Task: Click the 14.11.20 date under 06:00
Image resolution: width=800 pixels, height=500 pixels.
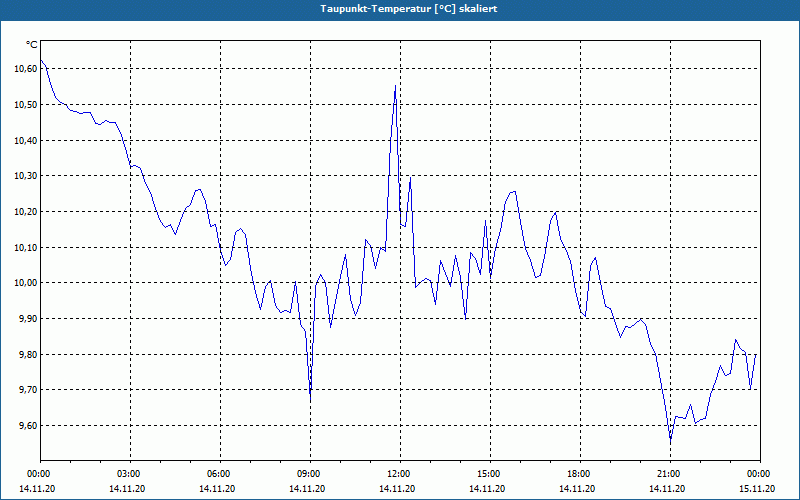Action: [217, 489]
